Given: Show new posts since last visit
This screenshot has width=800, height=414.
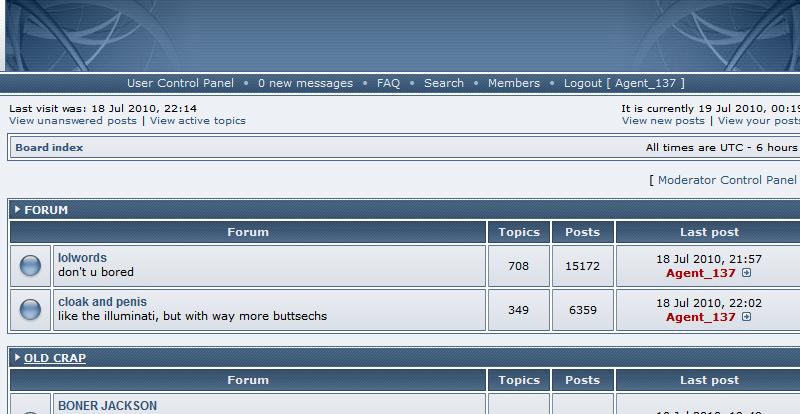Looking at the screenshot, I should (663, 121).
